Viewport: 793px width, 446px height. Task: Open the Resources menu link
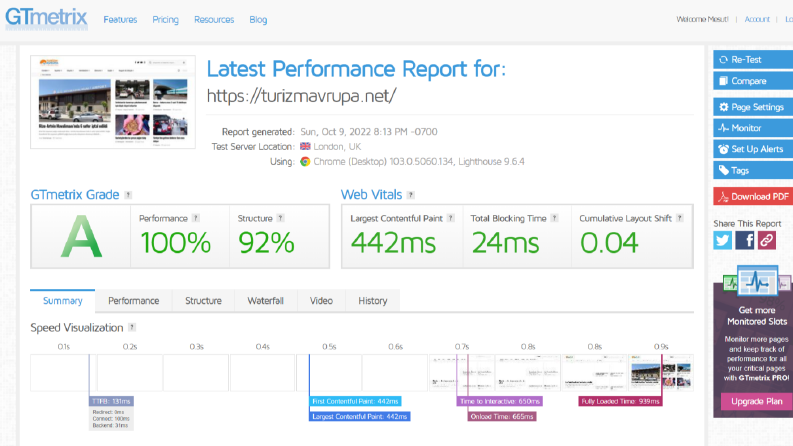pos(214,20)
